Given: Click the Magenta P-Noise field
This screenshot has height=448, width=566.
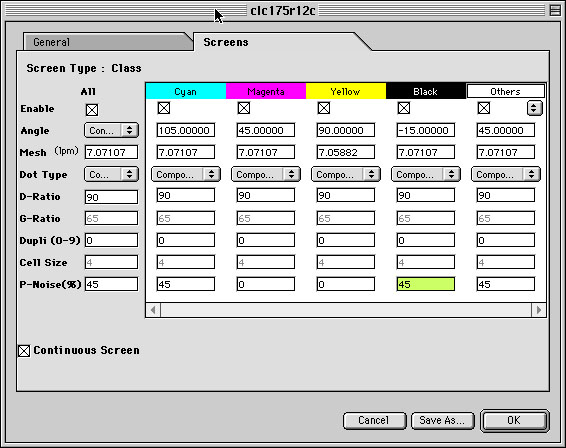Looking at the screenshot, I should [x=266, y=284].
